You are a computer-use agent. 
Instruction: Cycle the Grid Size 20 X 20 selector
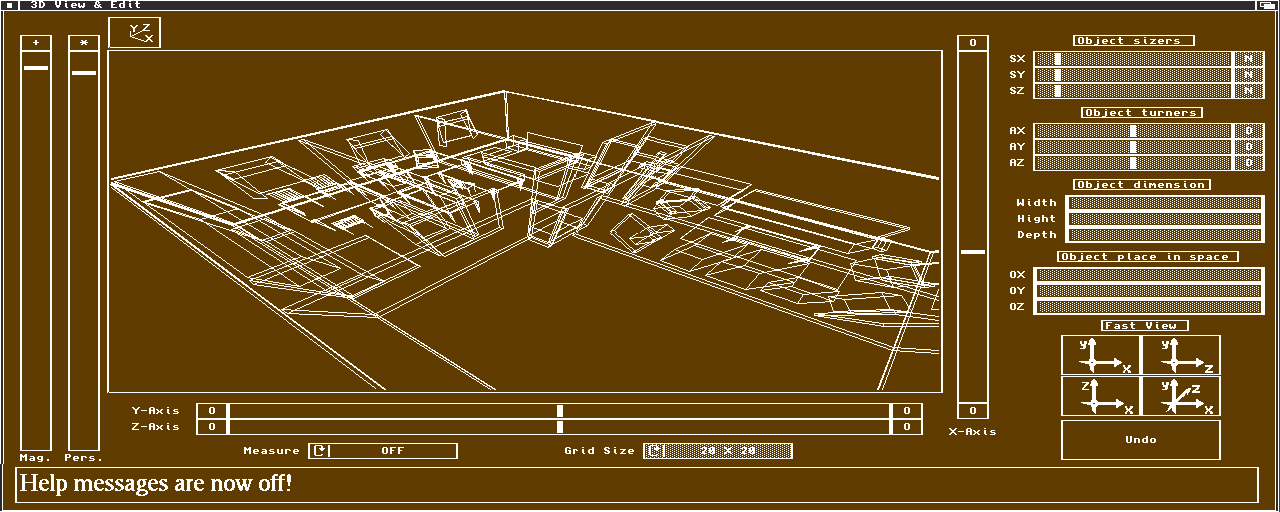(x=718, y=451)
